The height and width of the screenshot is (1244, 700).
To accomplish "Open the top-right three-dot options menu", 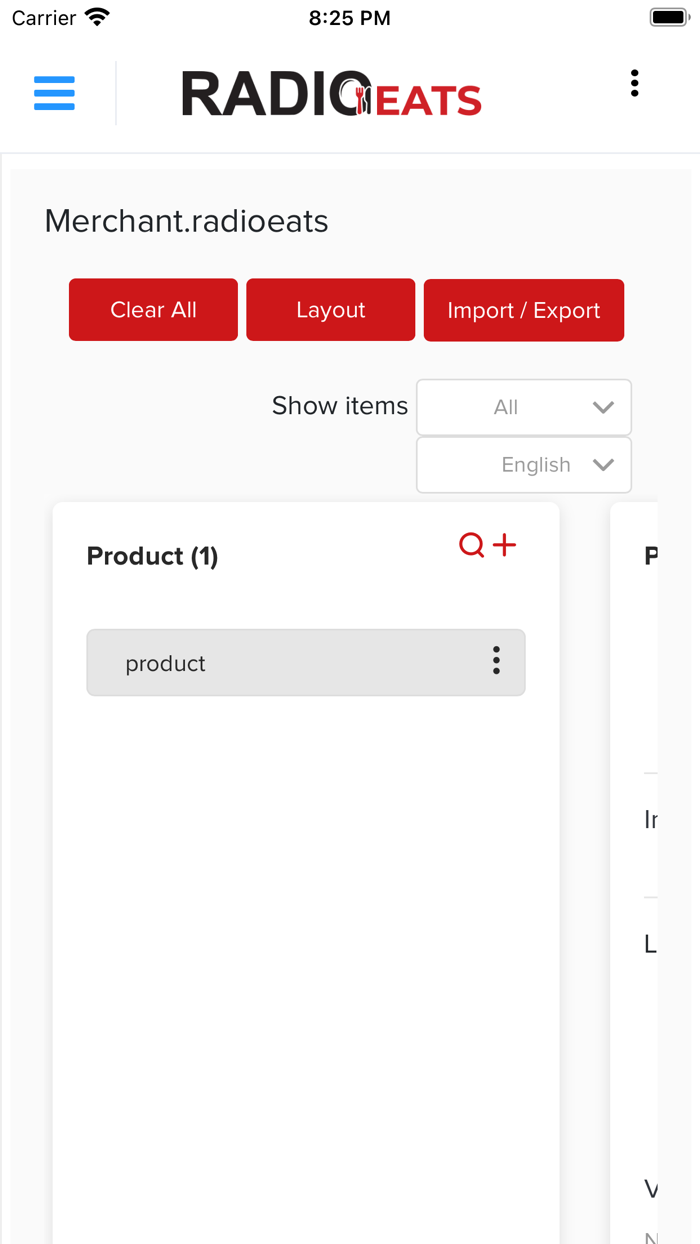I will [x=634, y=84].
